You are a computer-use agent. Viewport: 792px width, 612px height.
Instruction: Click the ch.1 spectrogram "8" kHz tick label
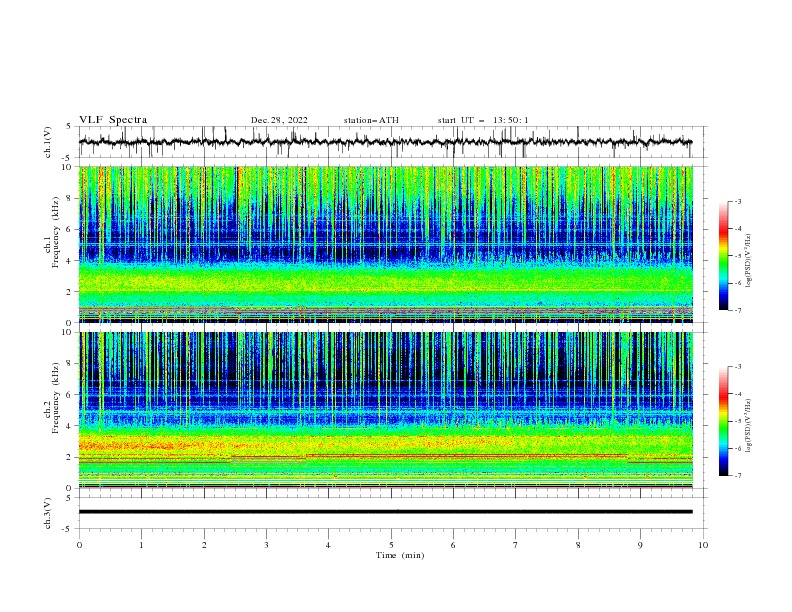pos(70,198)
